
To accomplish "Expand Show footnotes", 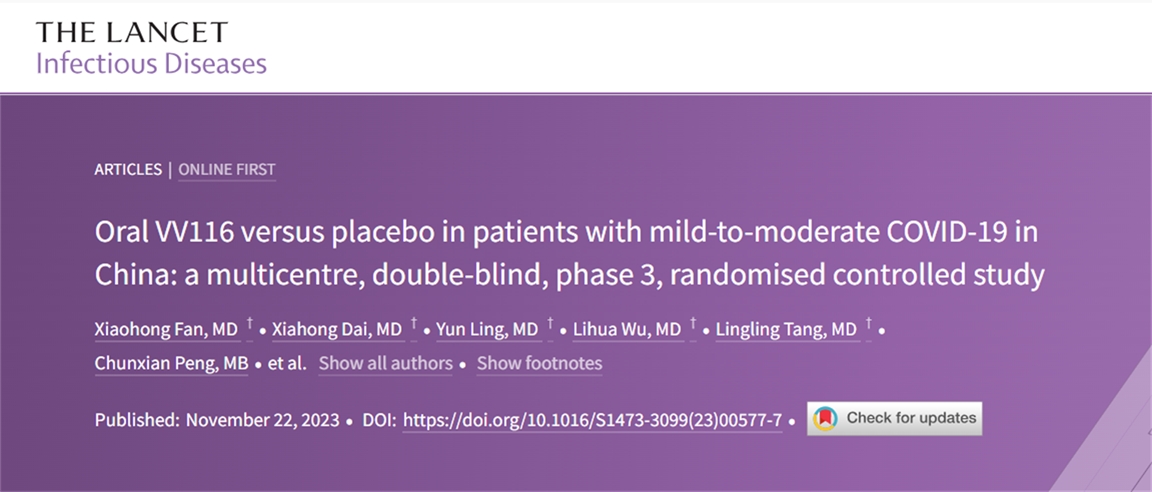I will [x=539, y=363].
